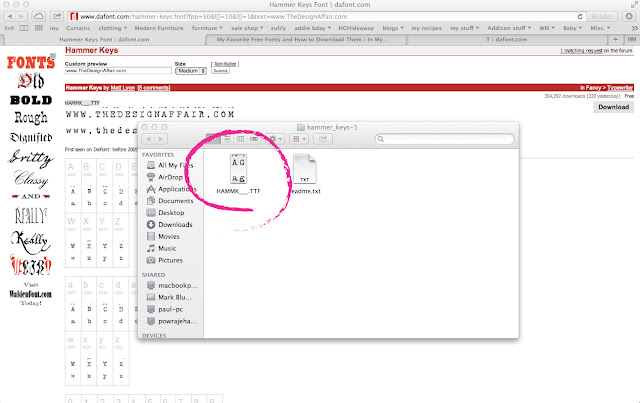Click Finder Share toolbar button
Image resolution: width=640 pixels, height=403 pixels.
323,139
